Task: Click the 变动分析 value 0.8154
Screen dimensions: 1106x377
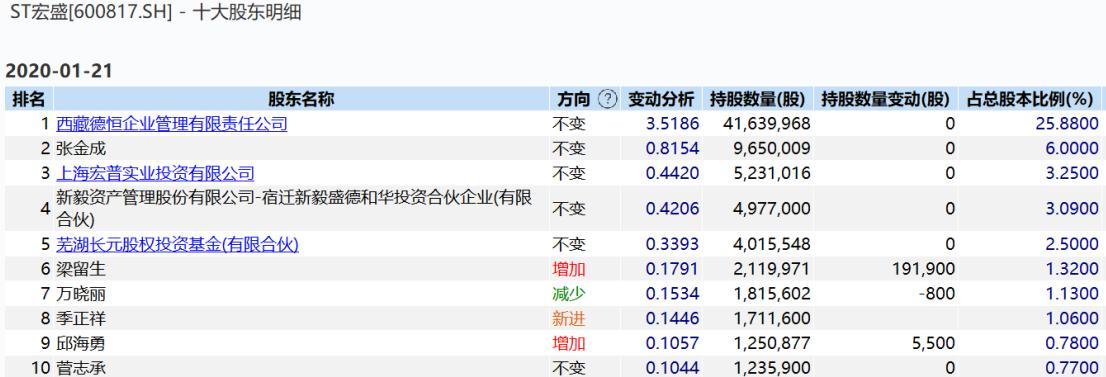Action: 672,149
